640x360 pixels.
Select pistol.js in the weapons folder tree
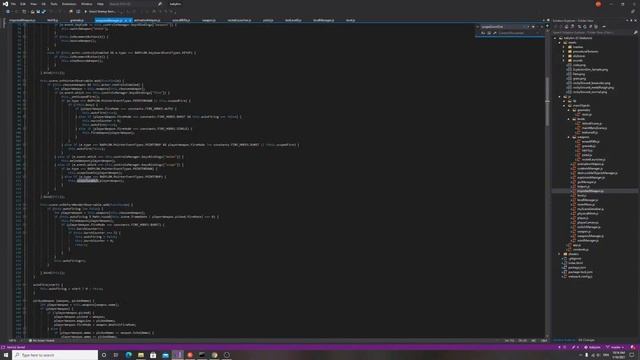pos(587,155)
